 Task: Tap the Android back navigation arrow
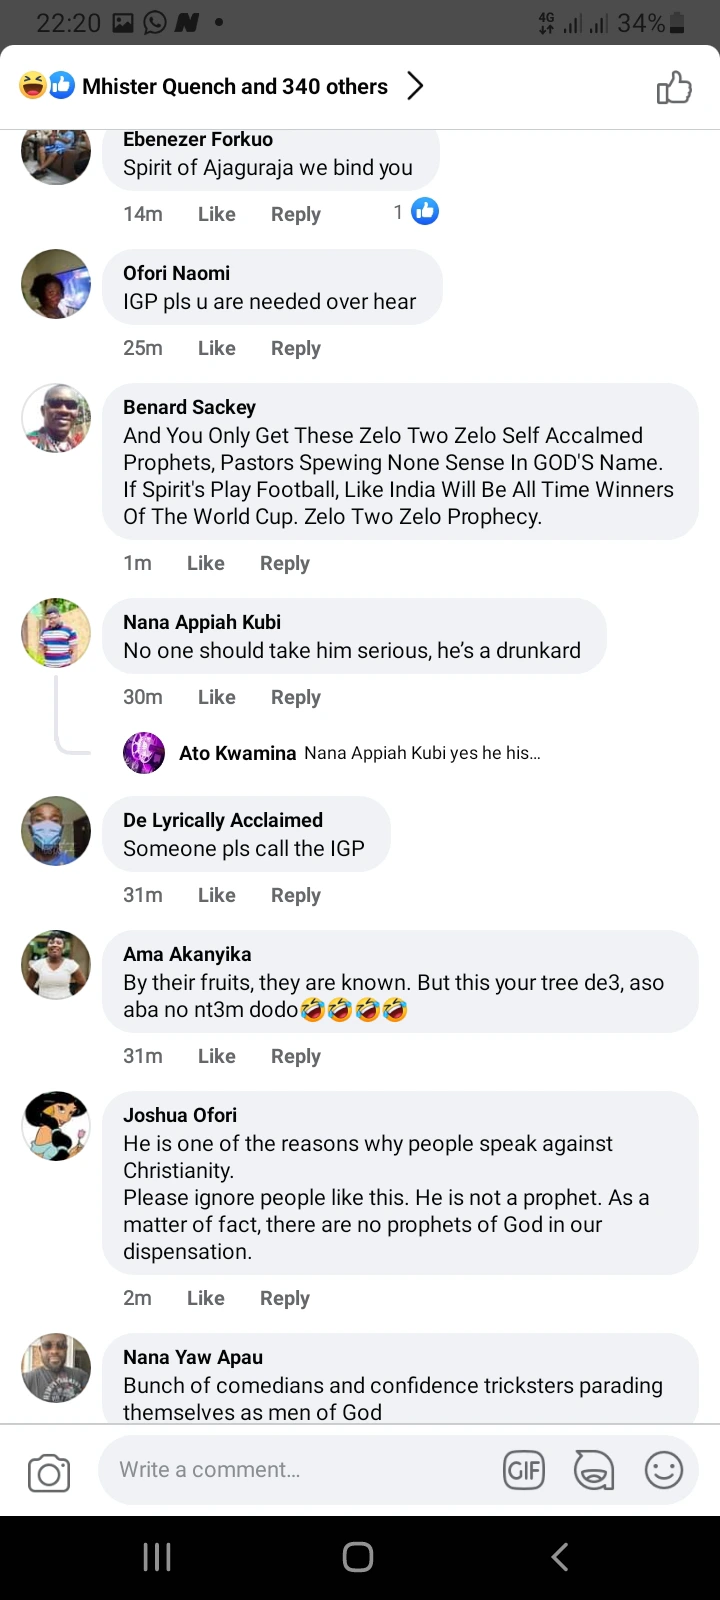(x=560, y=1556)
